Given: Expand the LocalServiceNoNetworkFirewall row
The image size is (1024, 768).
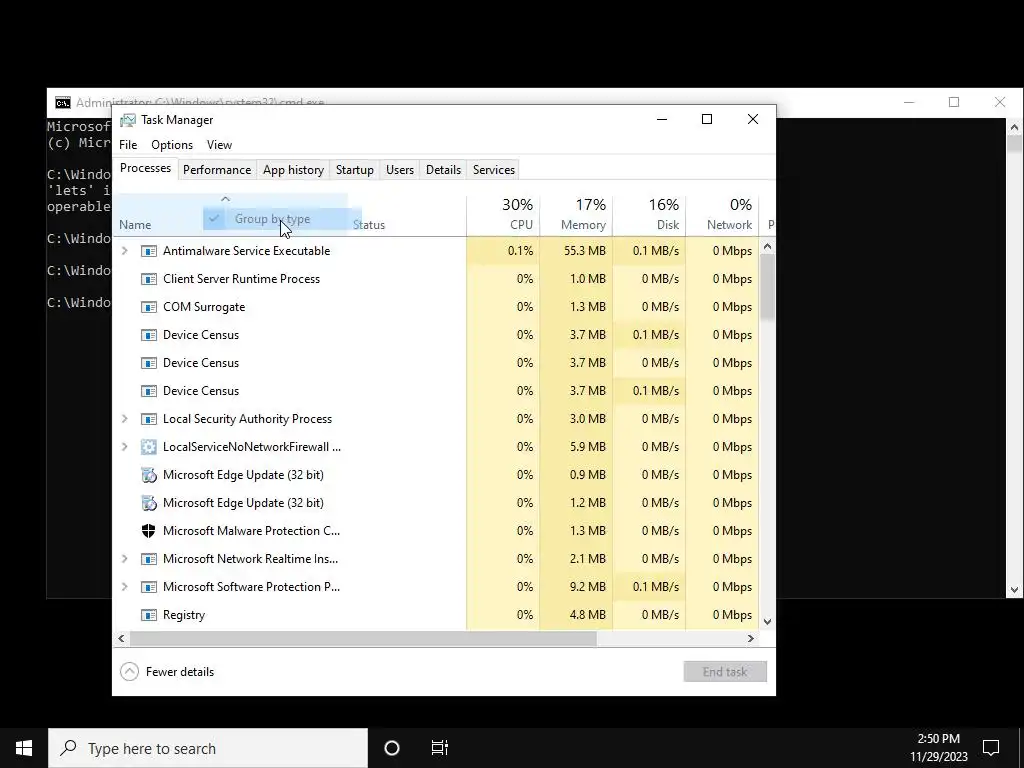Looking at the screenshot, I should pos(125,447).
